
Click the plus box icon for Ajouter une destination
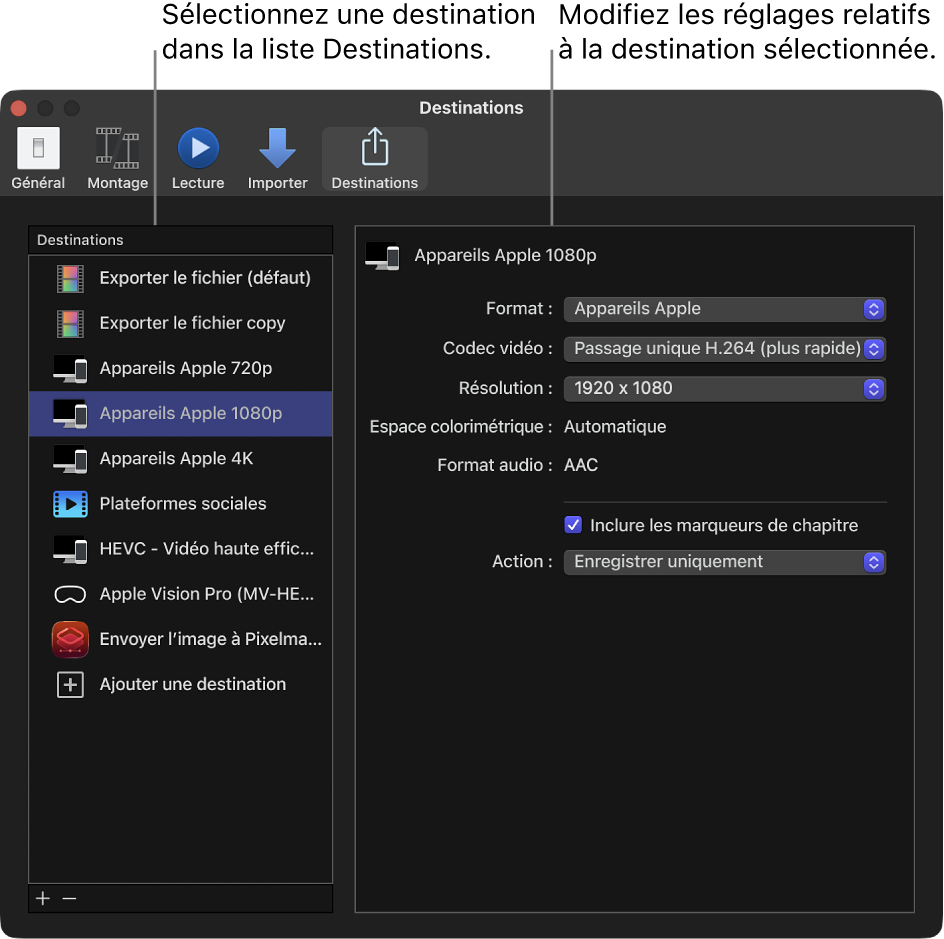click(x=70, y=685)
